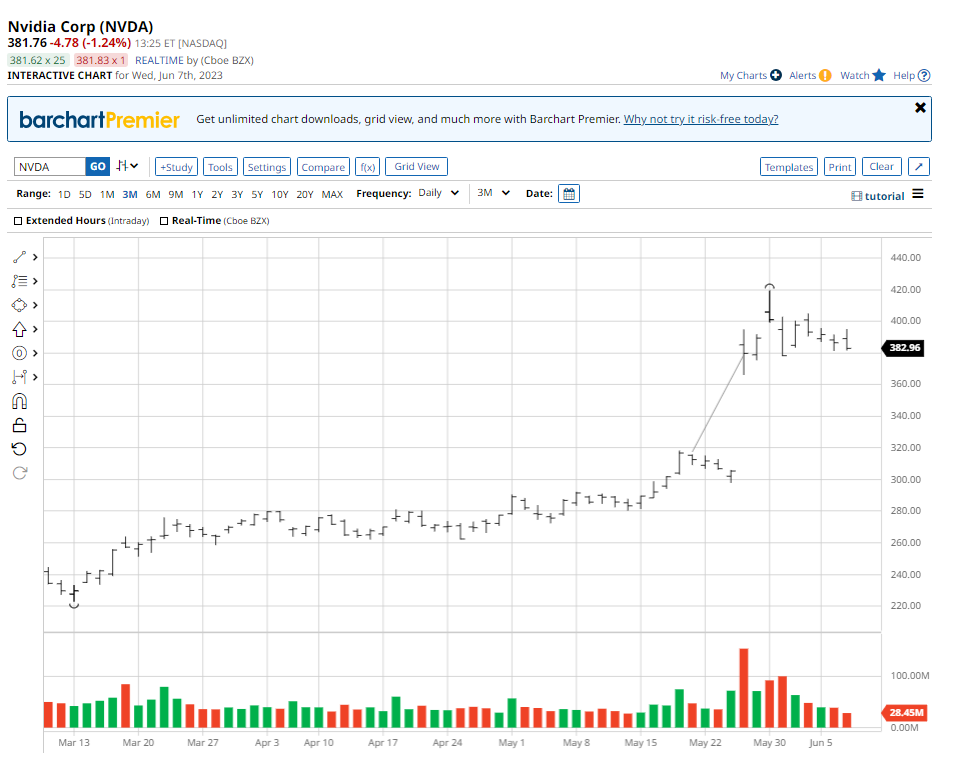Click the Alerts exclamation icon
The image size is (964, 772).
[x=825, y=75]
